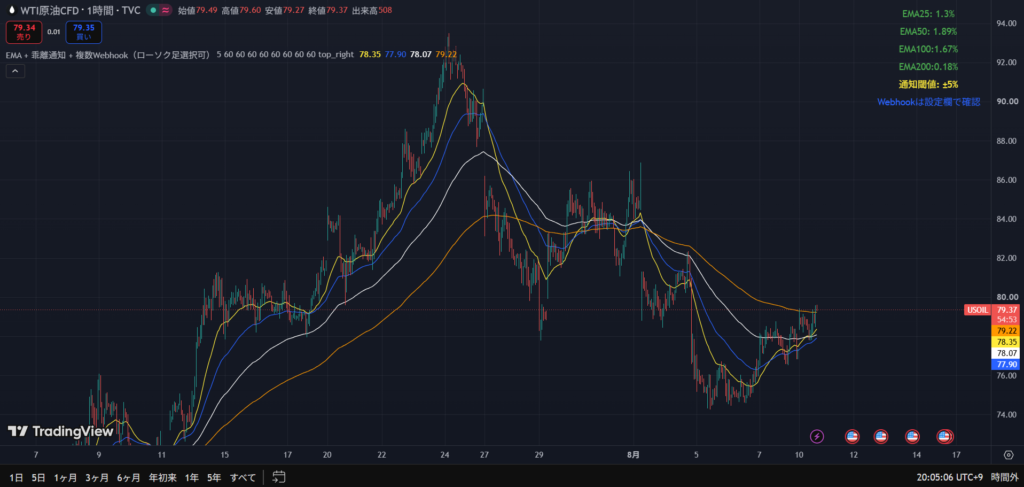Select the 3ヶ月 time range
Viewport: 1024px width, 487px height.
[97, 477]
